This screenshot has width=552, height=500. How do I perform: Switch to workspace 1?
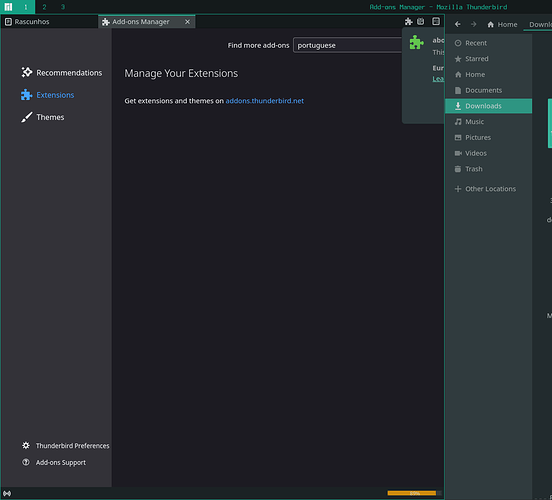coord(25,7)
